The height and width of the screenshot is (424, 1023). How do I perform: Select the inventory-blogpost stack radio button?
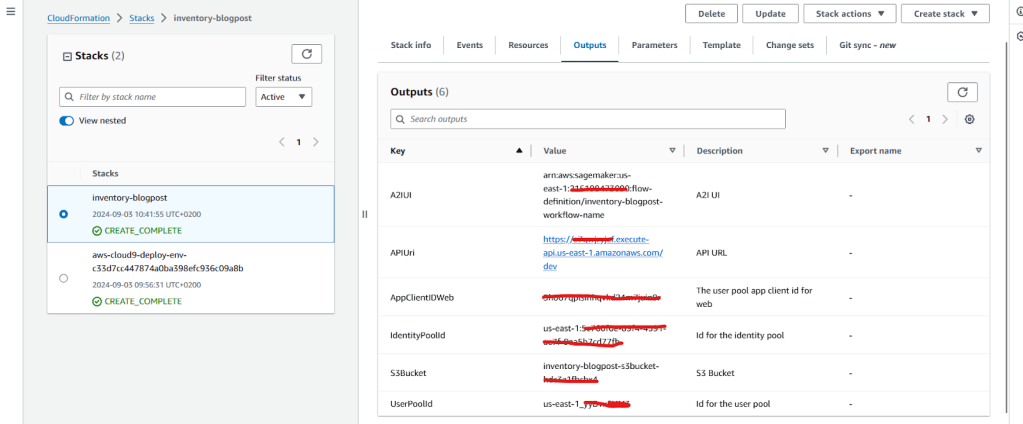65,213
